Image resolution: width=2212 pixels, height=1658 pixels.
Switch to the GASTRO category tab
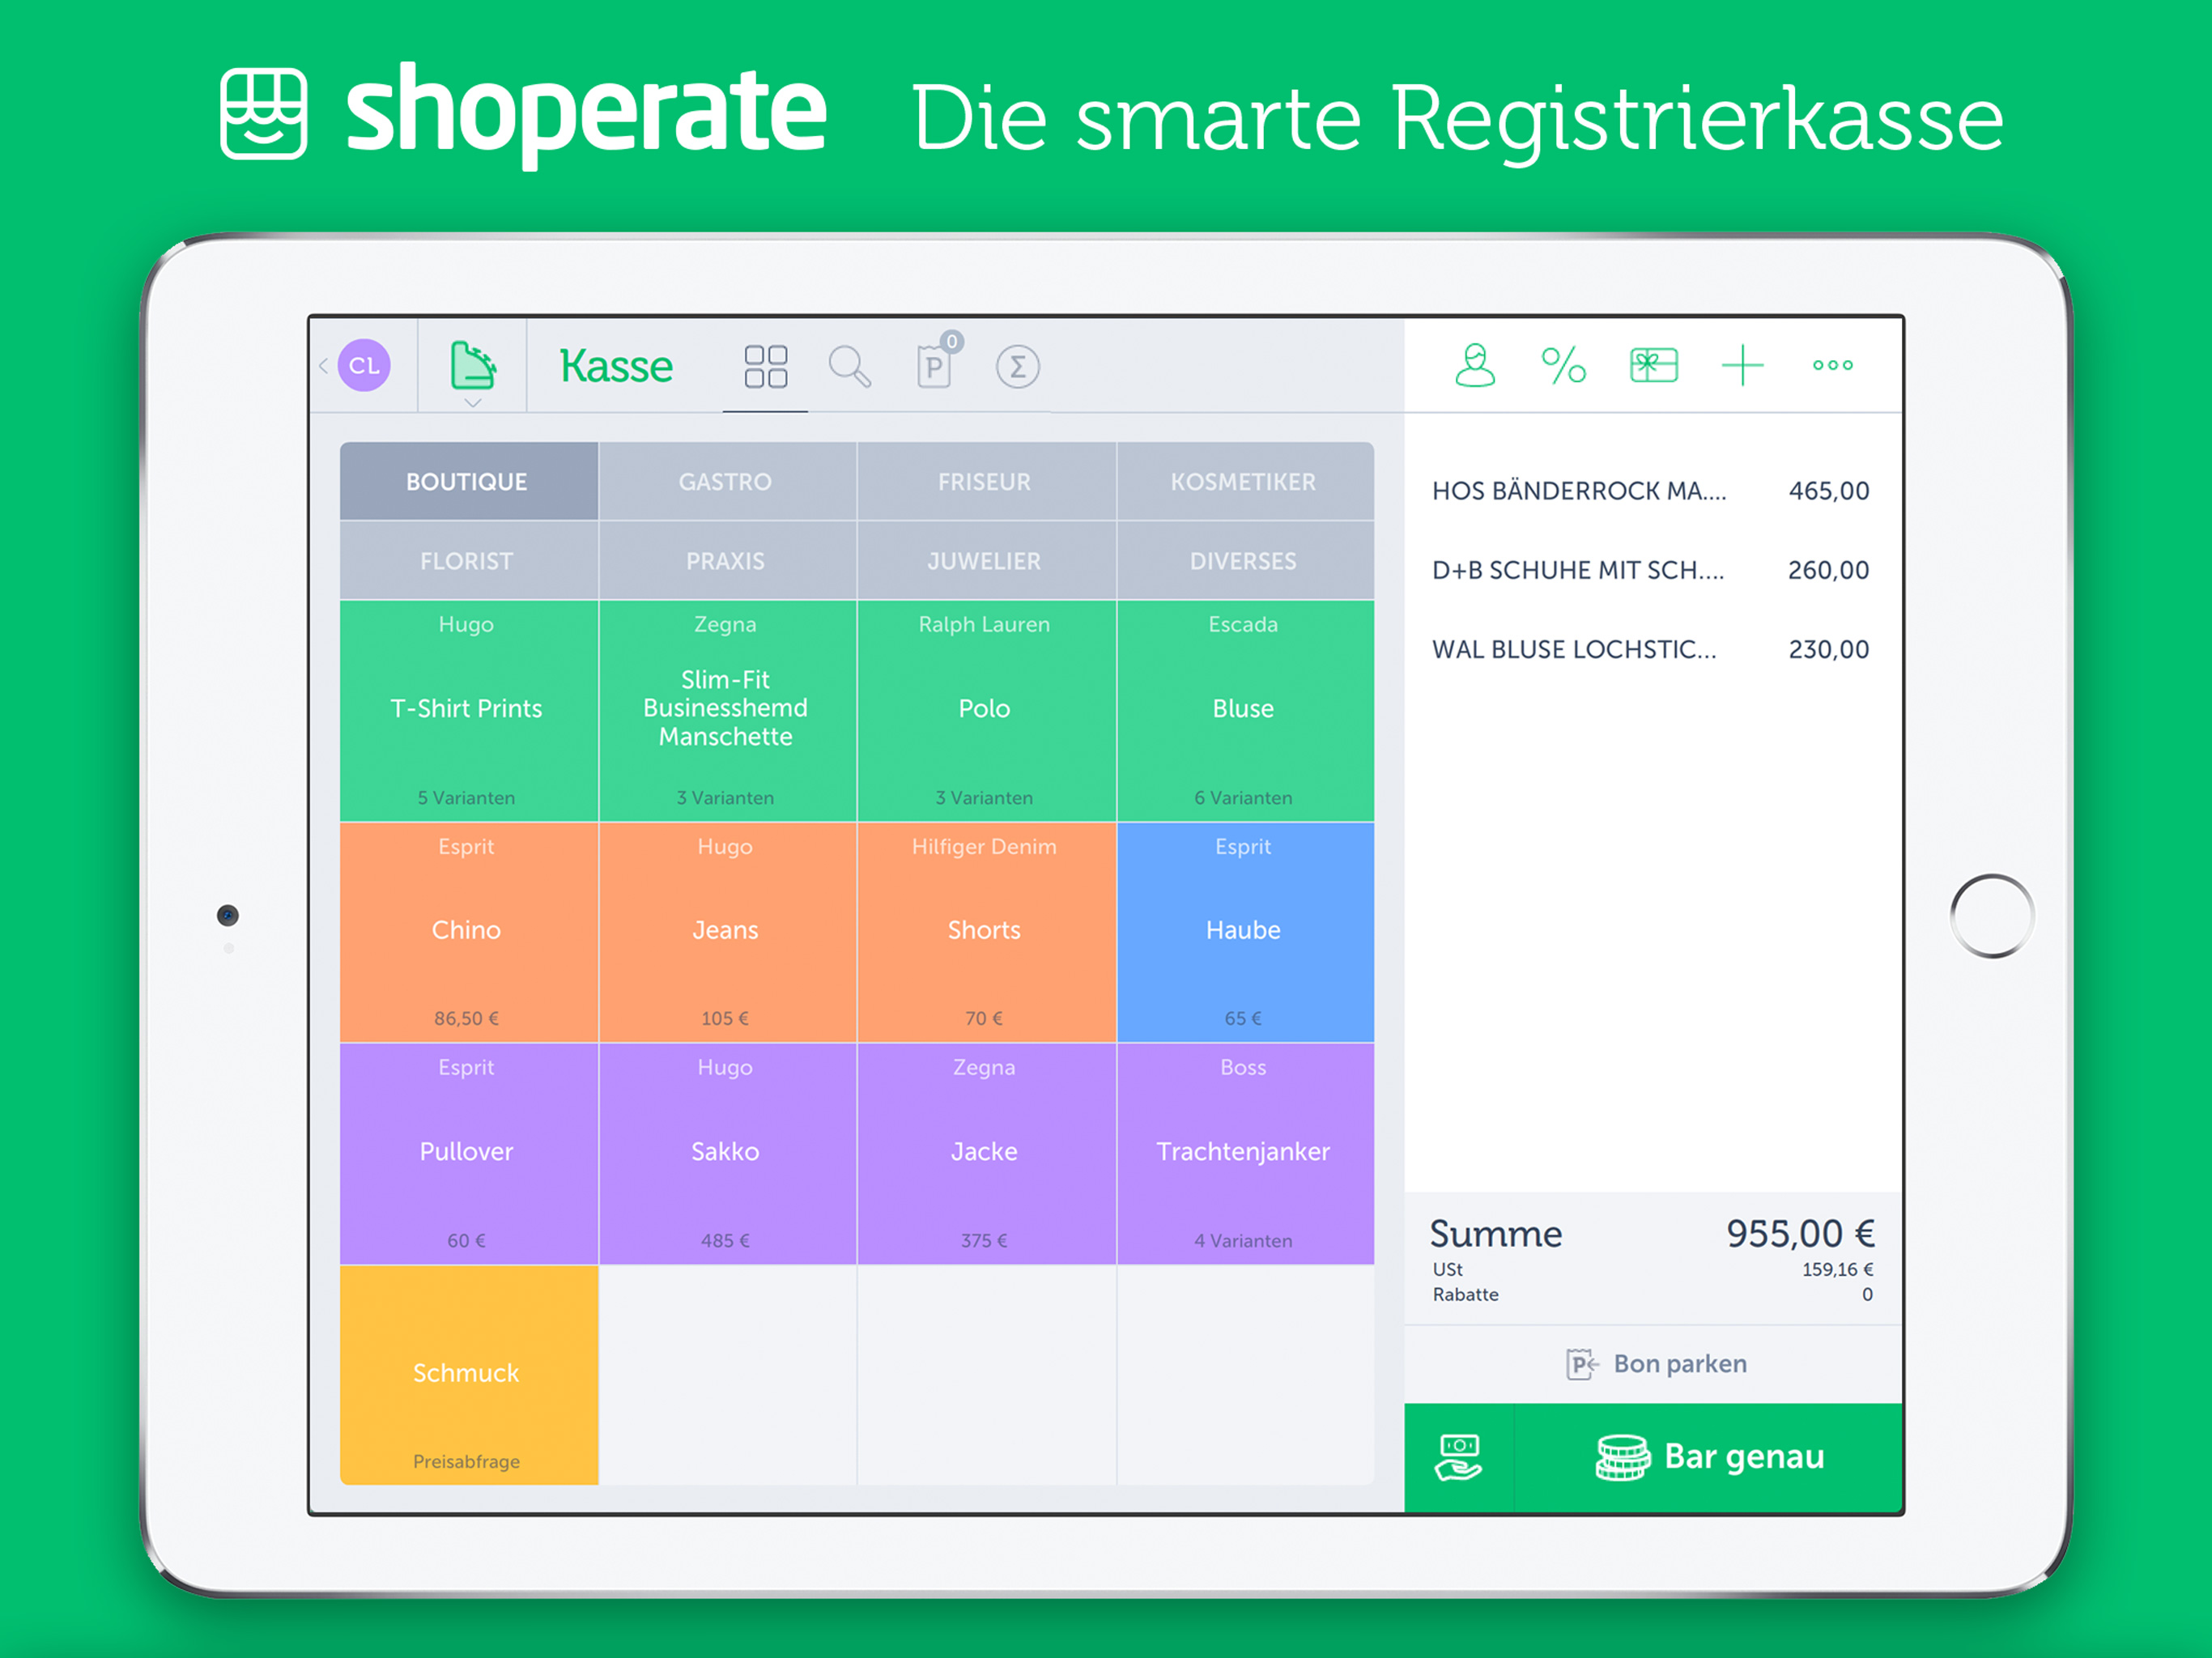(725, 482)
